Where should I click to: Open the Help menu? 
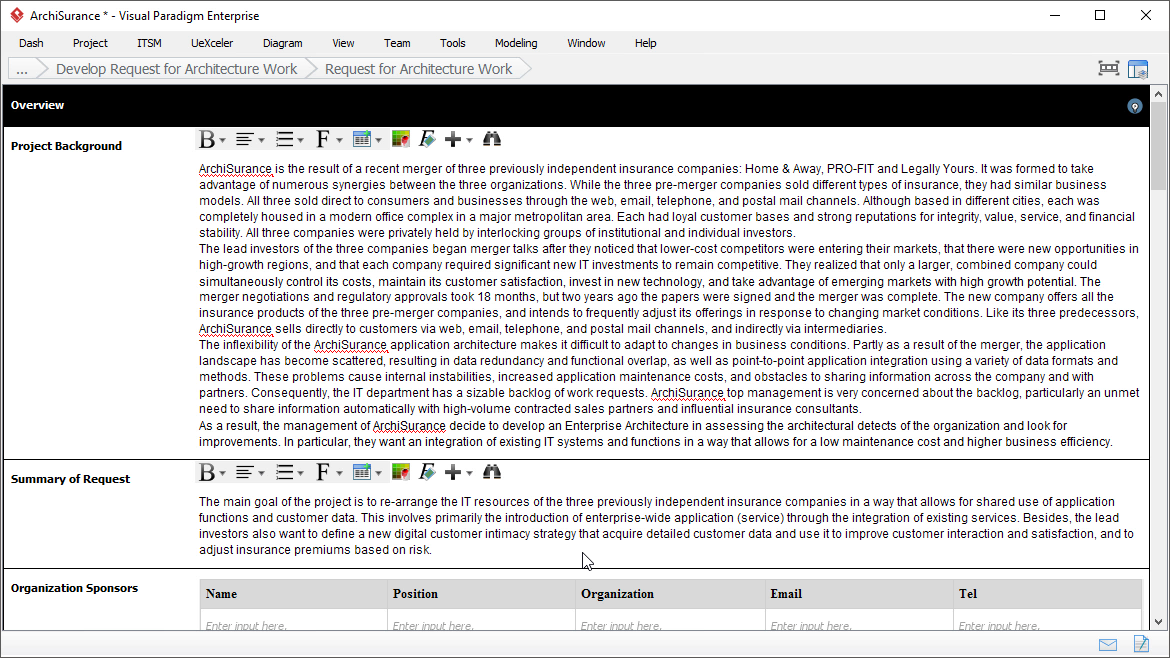pyautogui.click(x=645, y=43)
